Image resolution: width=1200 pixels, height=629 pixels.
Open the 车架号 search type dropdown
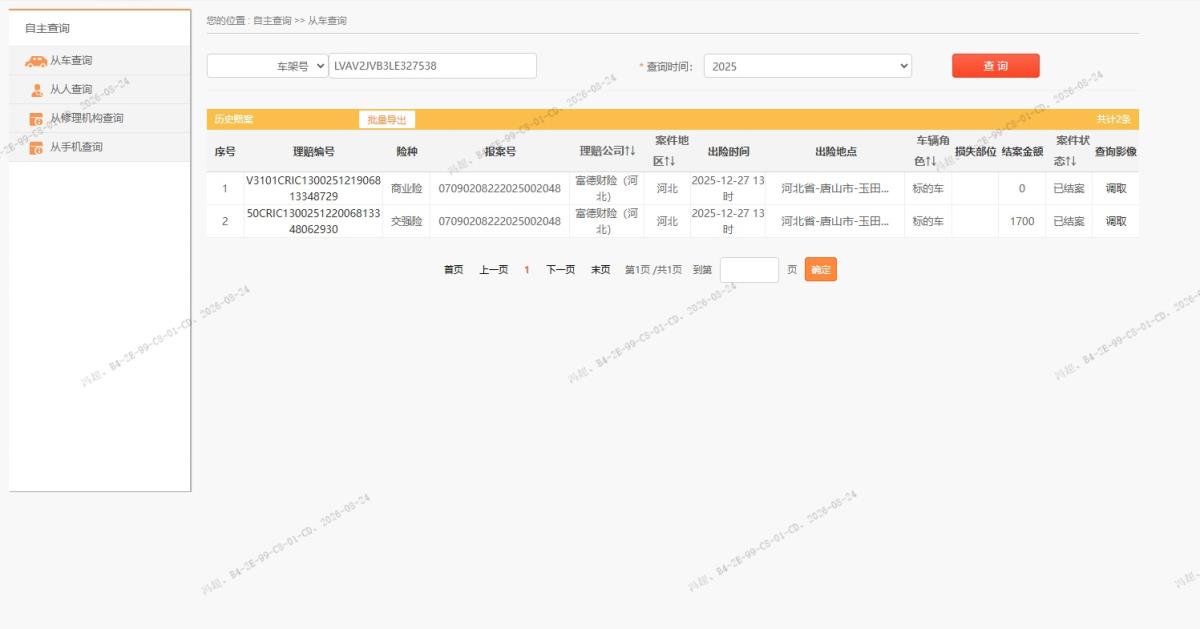point(267,66)
